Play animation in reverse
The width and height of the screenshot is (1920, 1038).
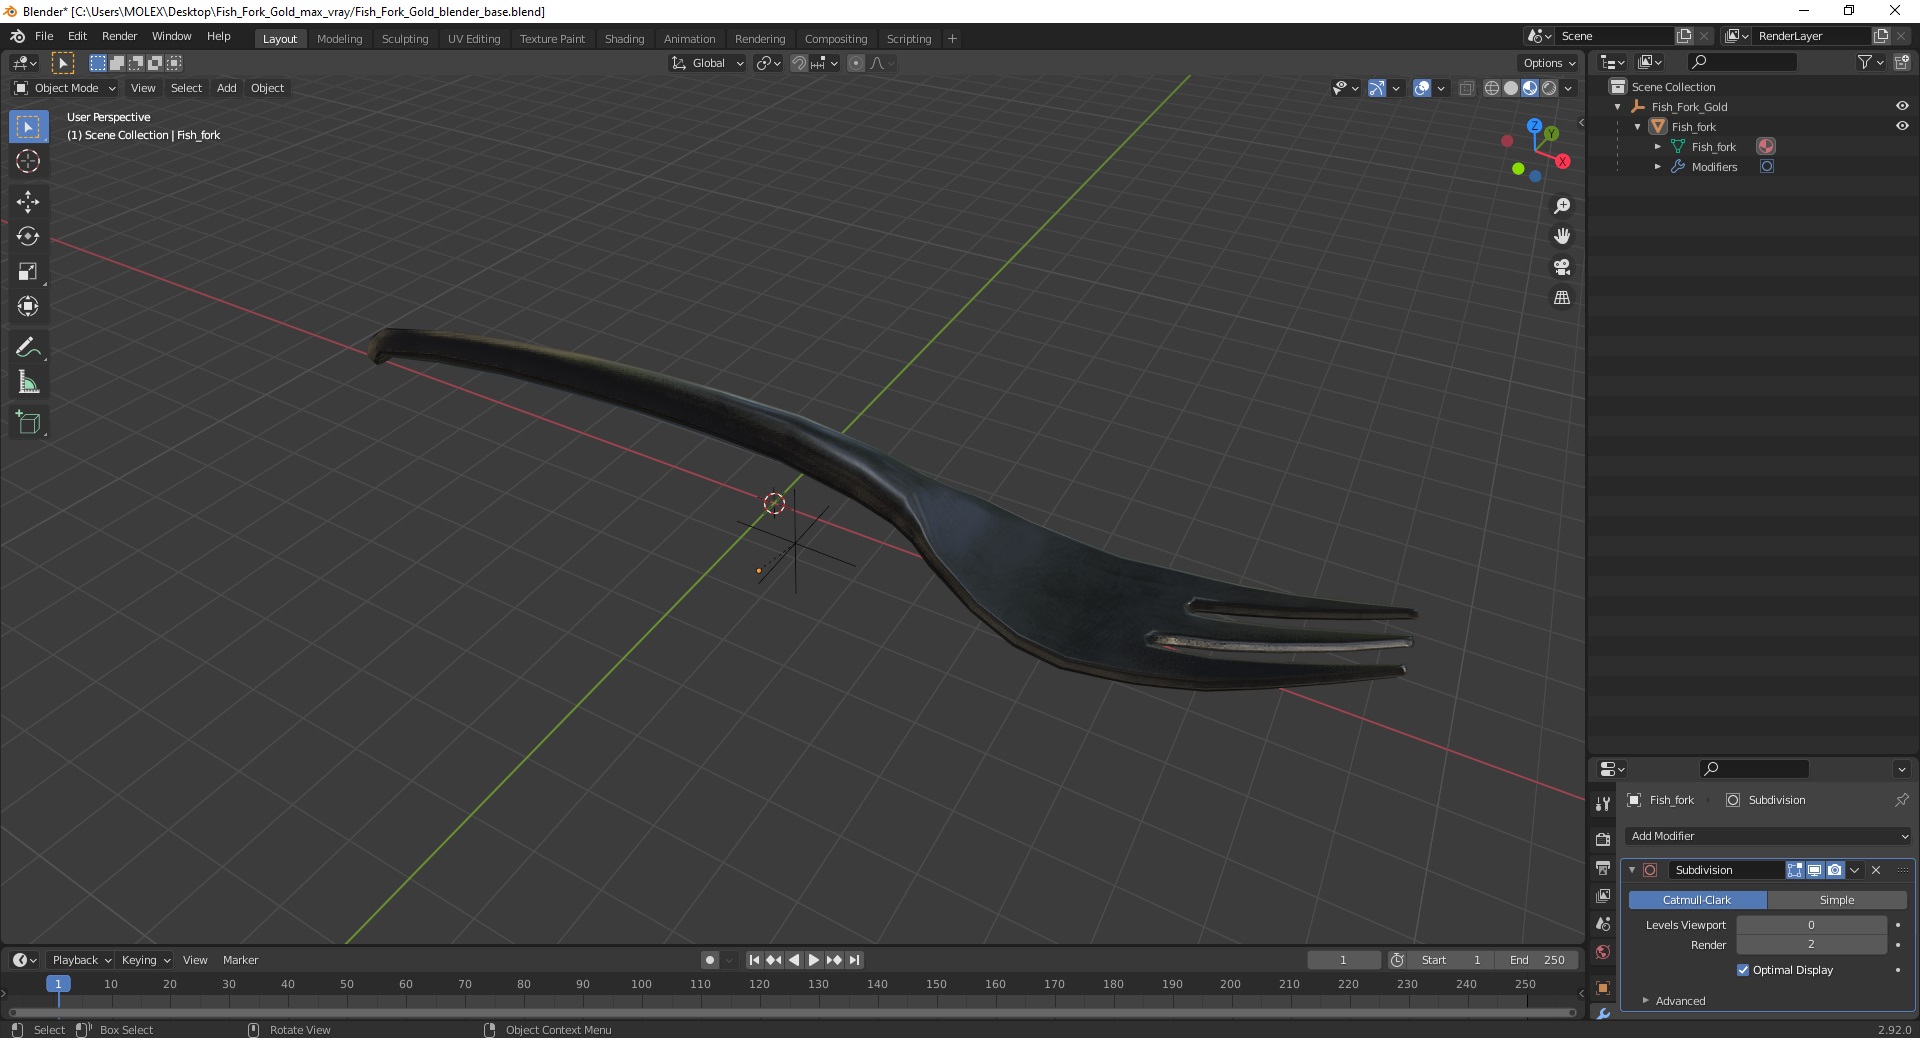point(794,960)
